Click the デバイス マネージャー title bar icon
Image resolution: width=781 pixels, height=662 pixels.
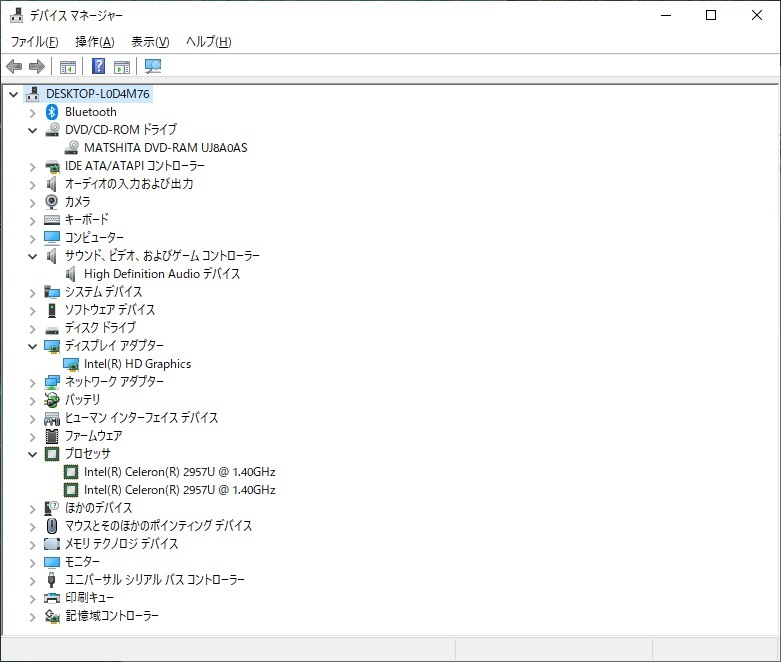pyautogui.click(x=16, y=15)
